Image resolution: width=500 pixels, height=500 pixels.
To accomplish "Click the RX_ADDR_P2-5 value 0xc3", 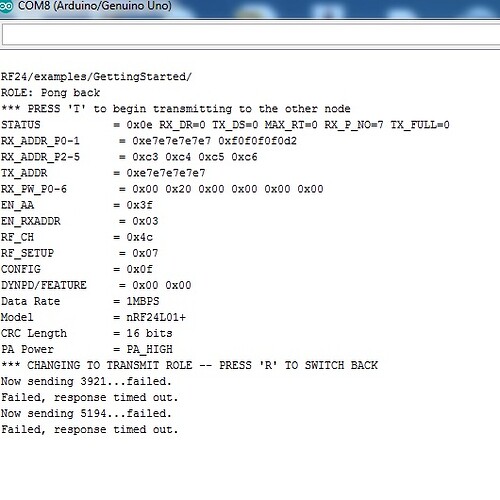I will (x=145, y=157).
